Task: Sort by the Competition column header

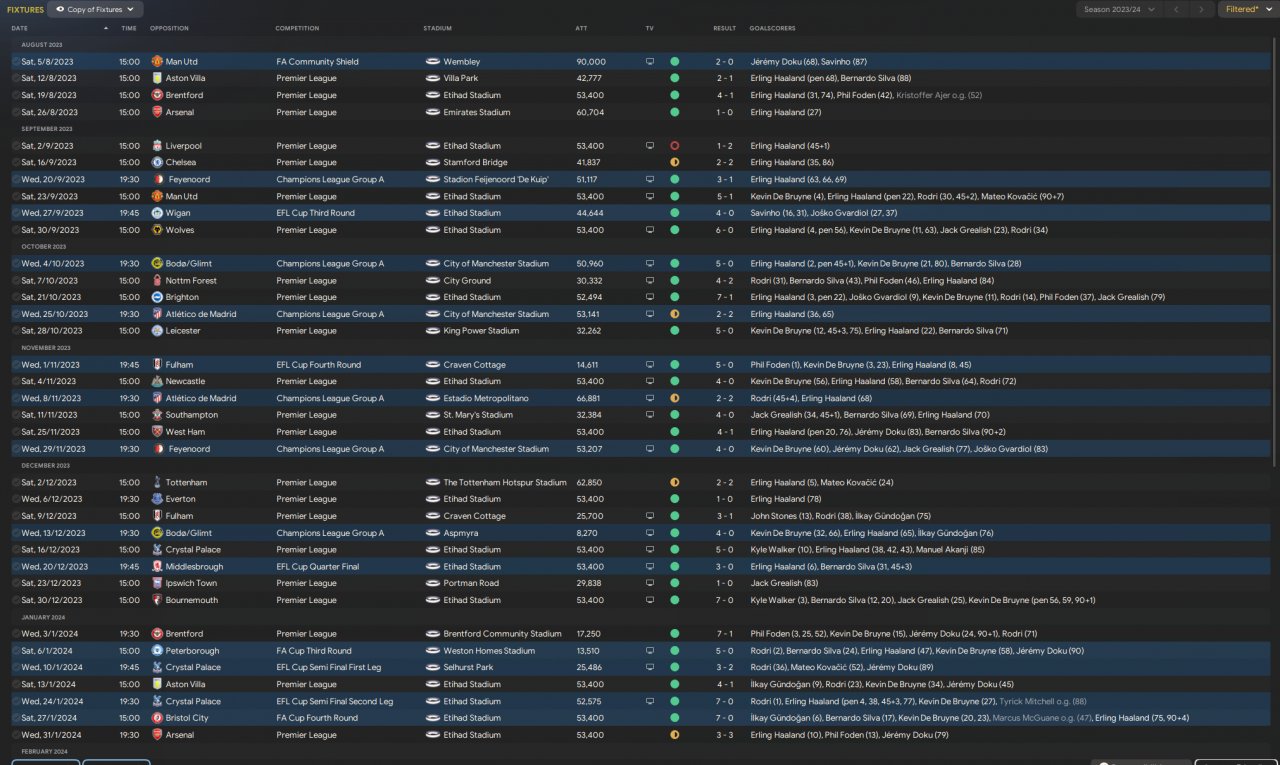Action: tap(297, 28)
